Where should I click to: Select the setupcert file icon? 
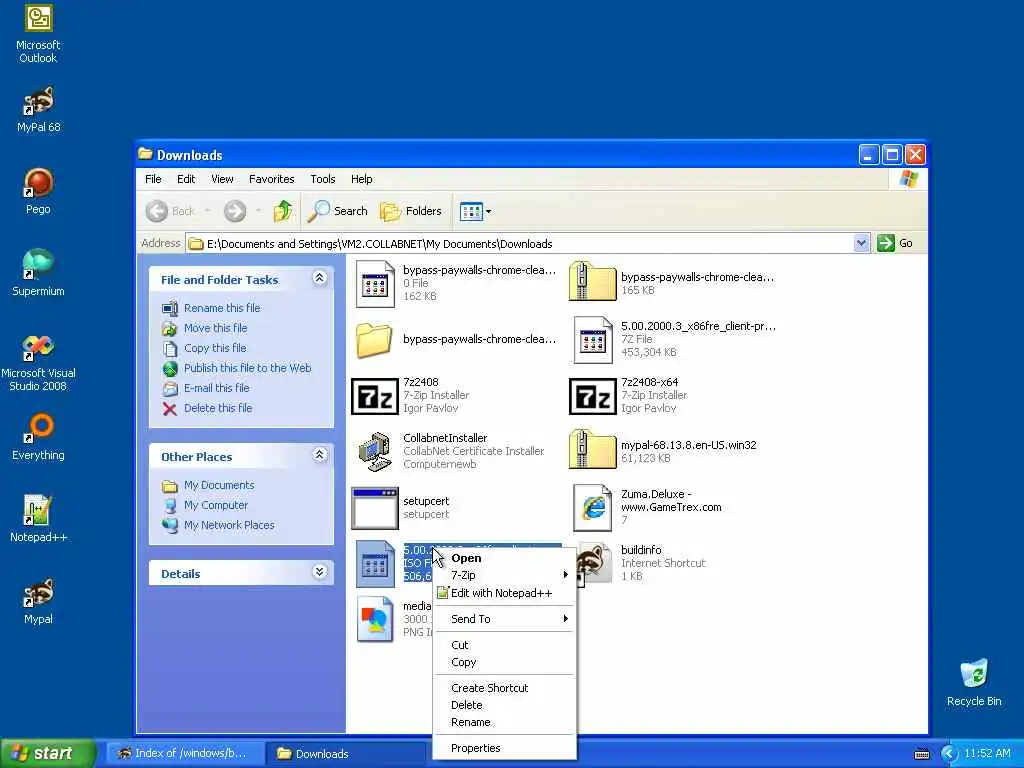pos(374,507)
